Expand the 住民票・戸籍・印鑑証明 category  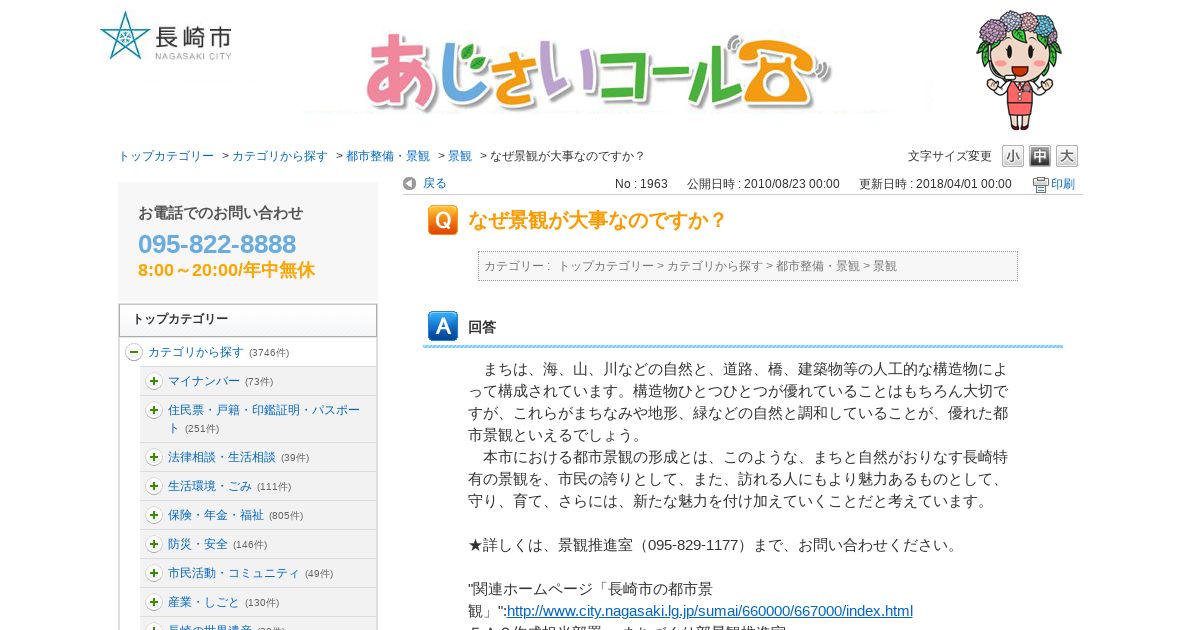point(154,410)
